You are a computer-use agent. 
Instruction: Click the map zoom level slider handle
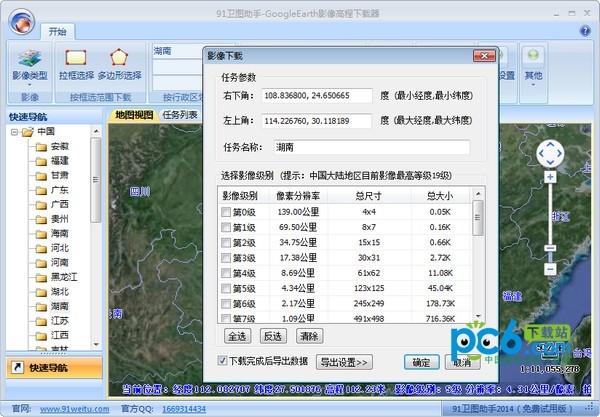point(550,248)
